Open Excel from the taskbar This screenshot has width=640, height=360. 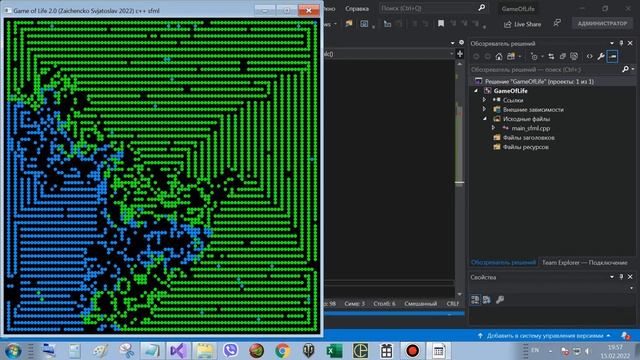tap(334, 351)
